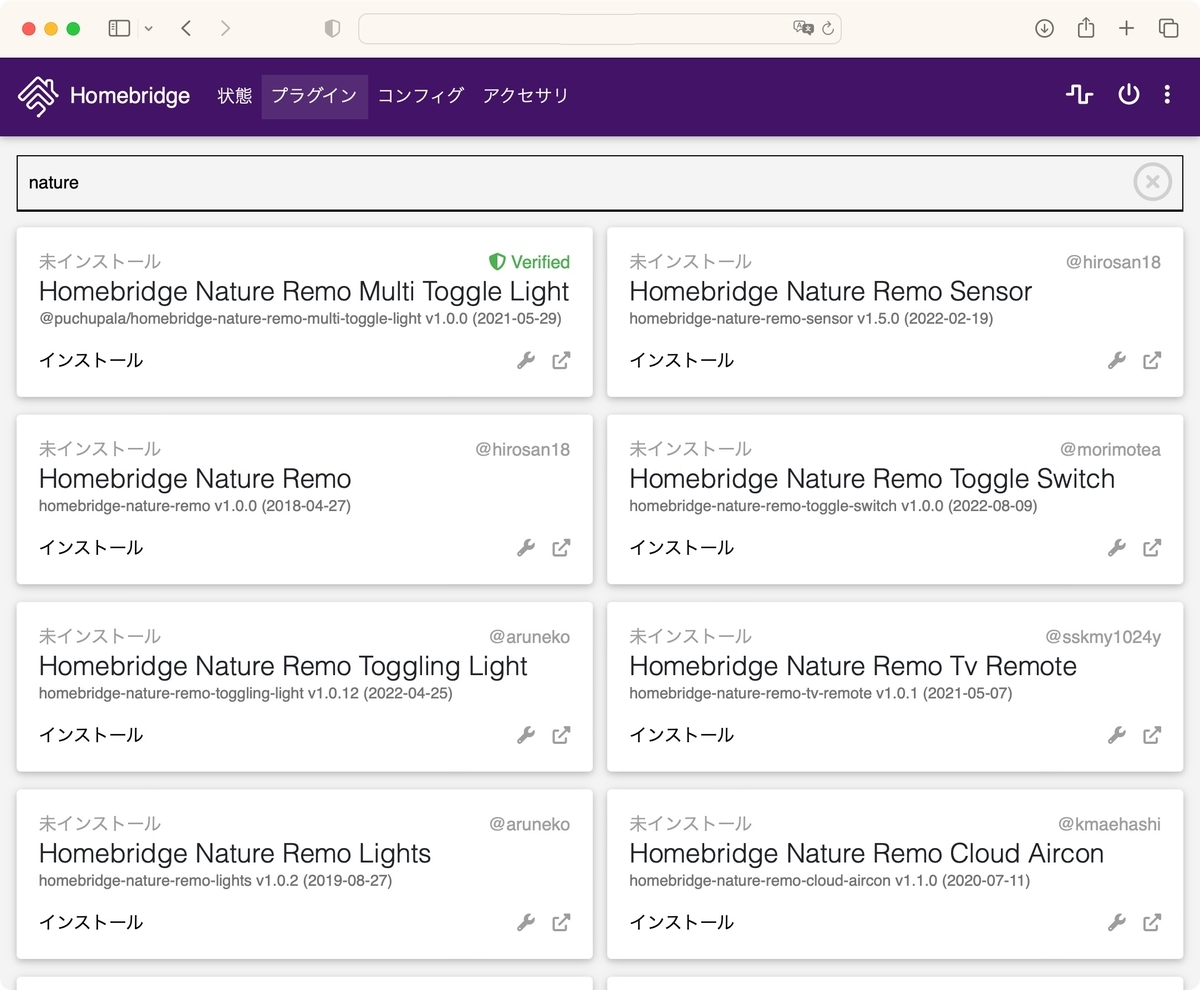Install Nature Remo Sensor plugin

(x=682, y=360)
